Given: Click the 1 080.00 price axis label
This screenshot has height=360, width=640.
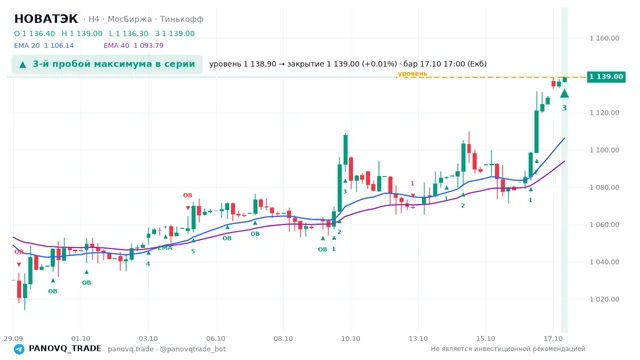Looking at the screenshot, I should (x=604, y=187).
